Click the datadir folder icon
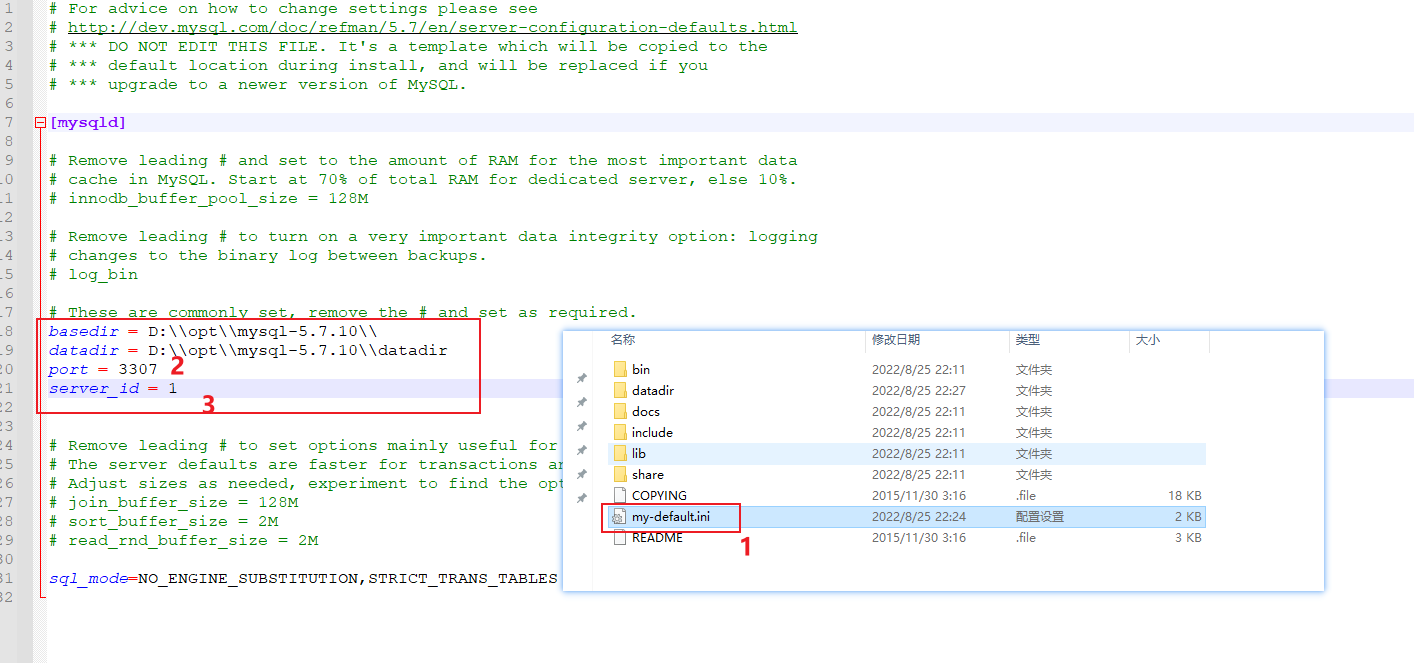 [x=618, y=391]
